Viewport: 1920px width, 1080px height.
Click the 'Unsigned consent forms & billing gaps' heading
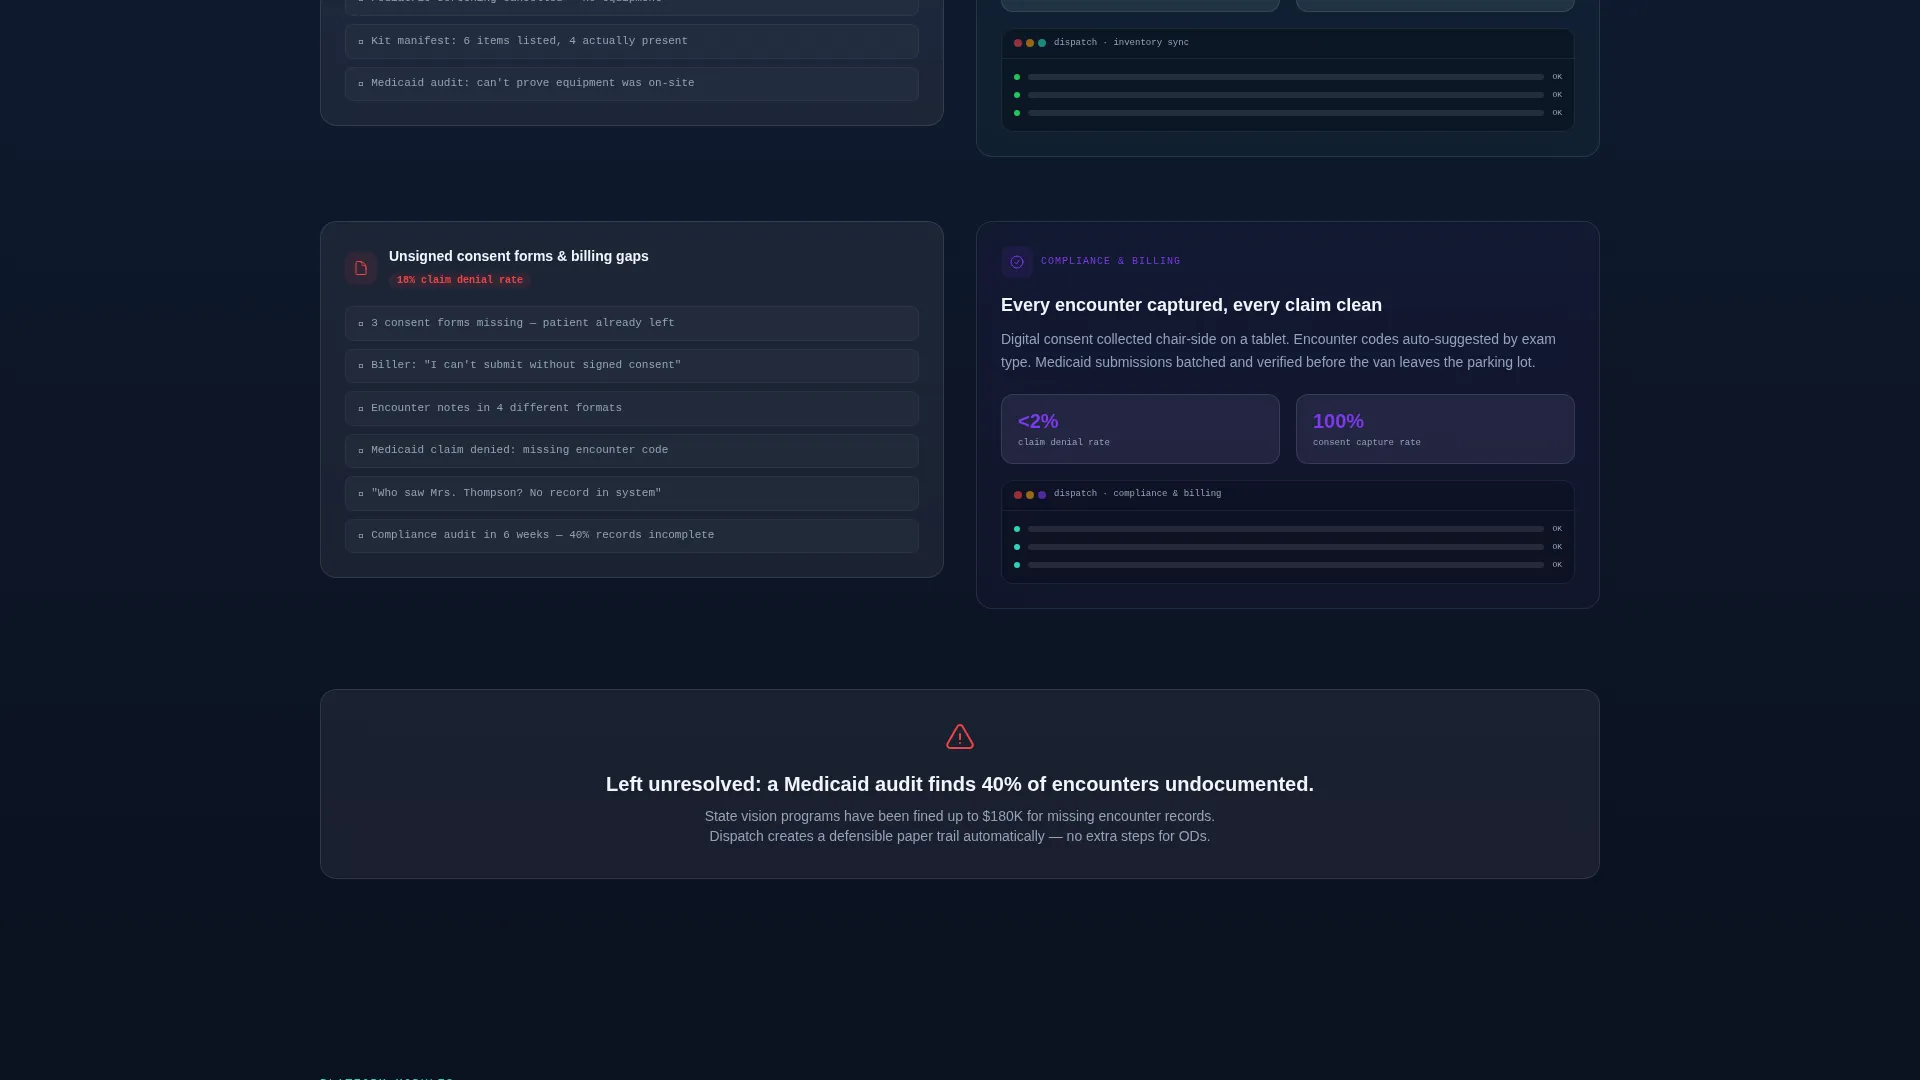[519, 256]
